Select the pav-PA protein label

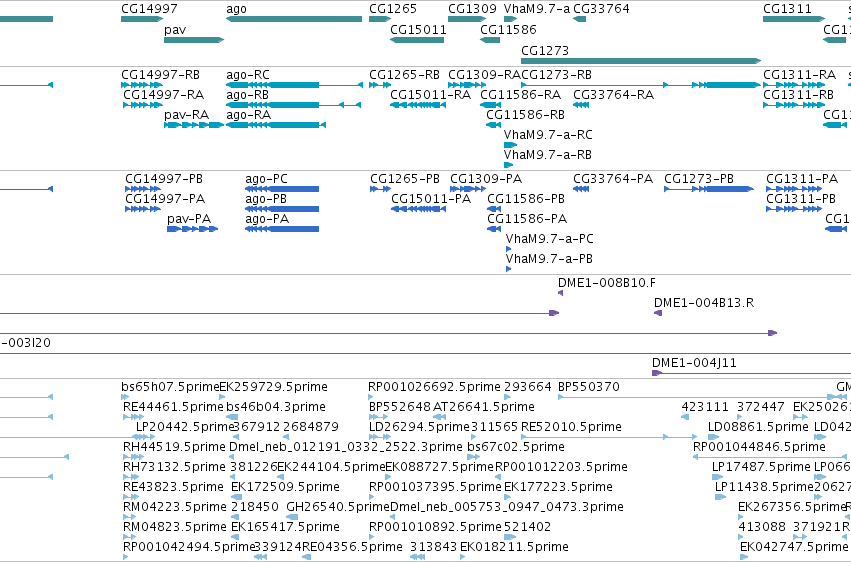[189, 219]
